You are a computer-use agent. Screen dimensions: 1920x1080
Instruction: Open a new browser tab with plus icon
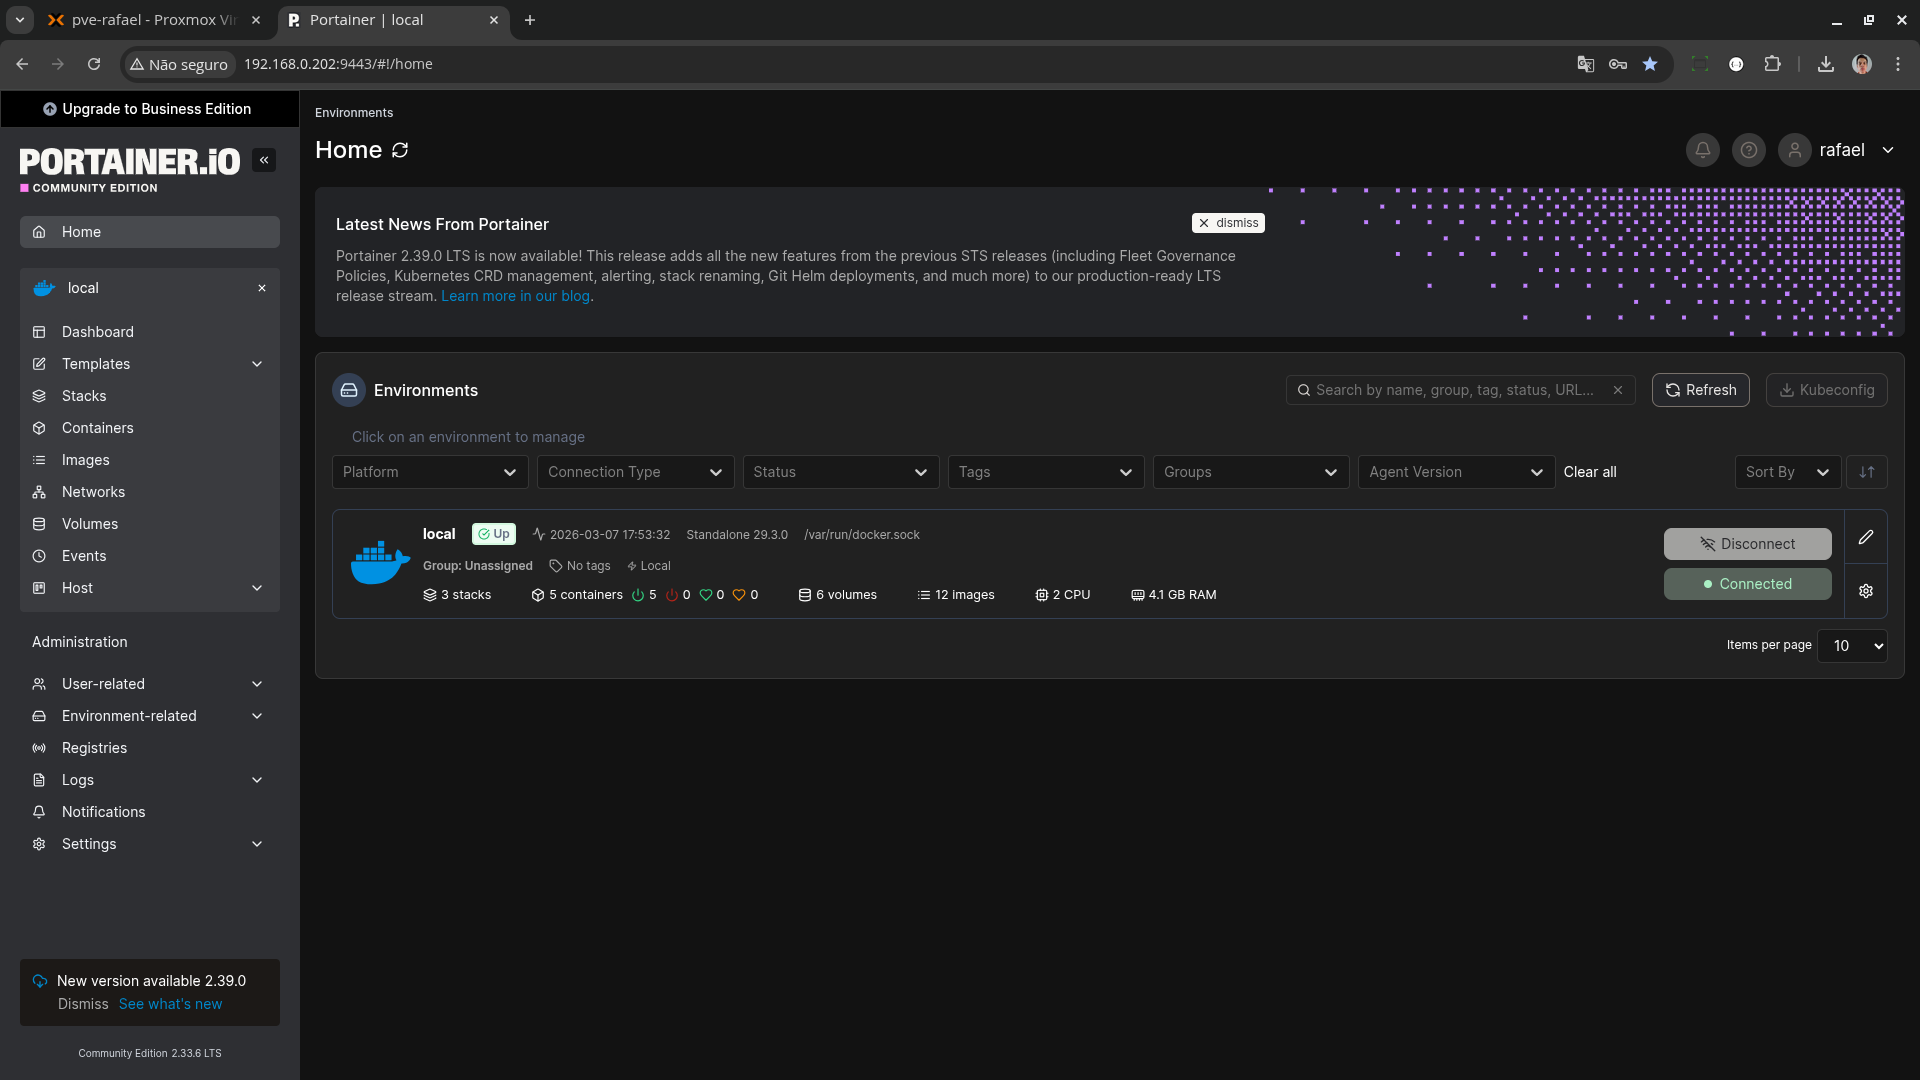click(x=530, y=20)
